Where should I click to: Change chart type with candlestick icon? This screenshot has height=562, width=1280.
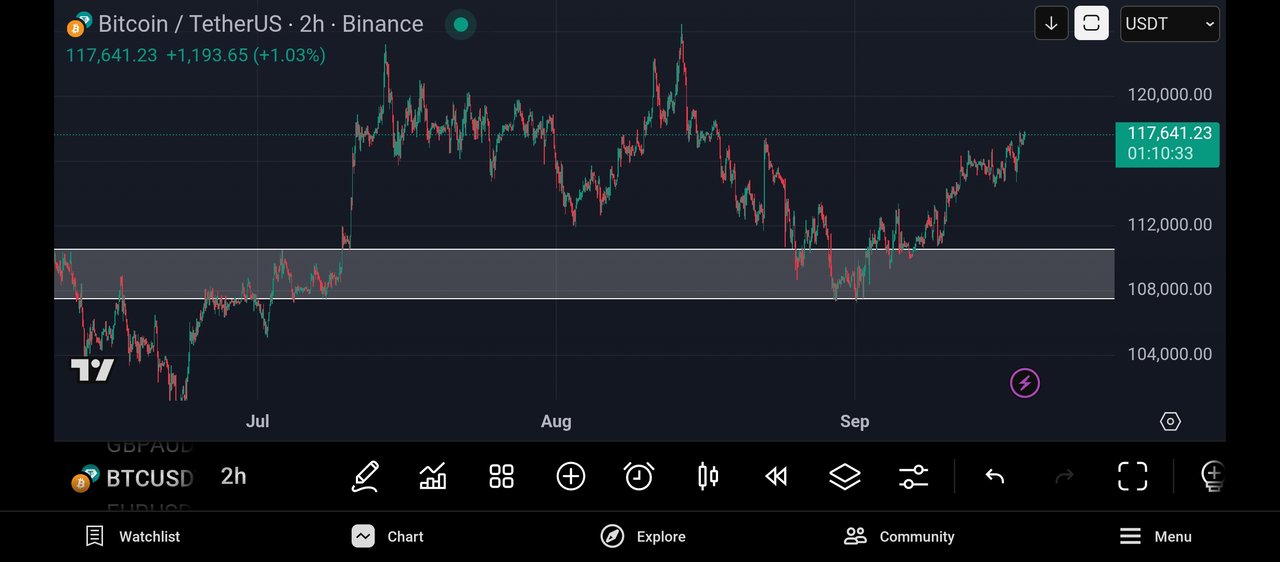[x=707, y=476]
